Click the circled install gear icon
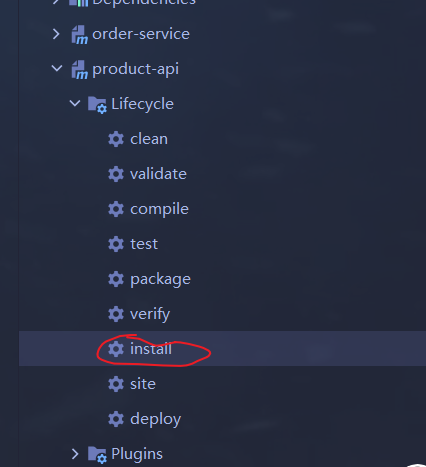Viewport: 426px width, 467px height. (x=116, y=349)
